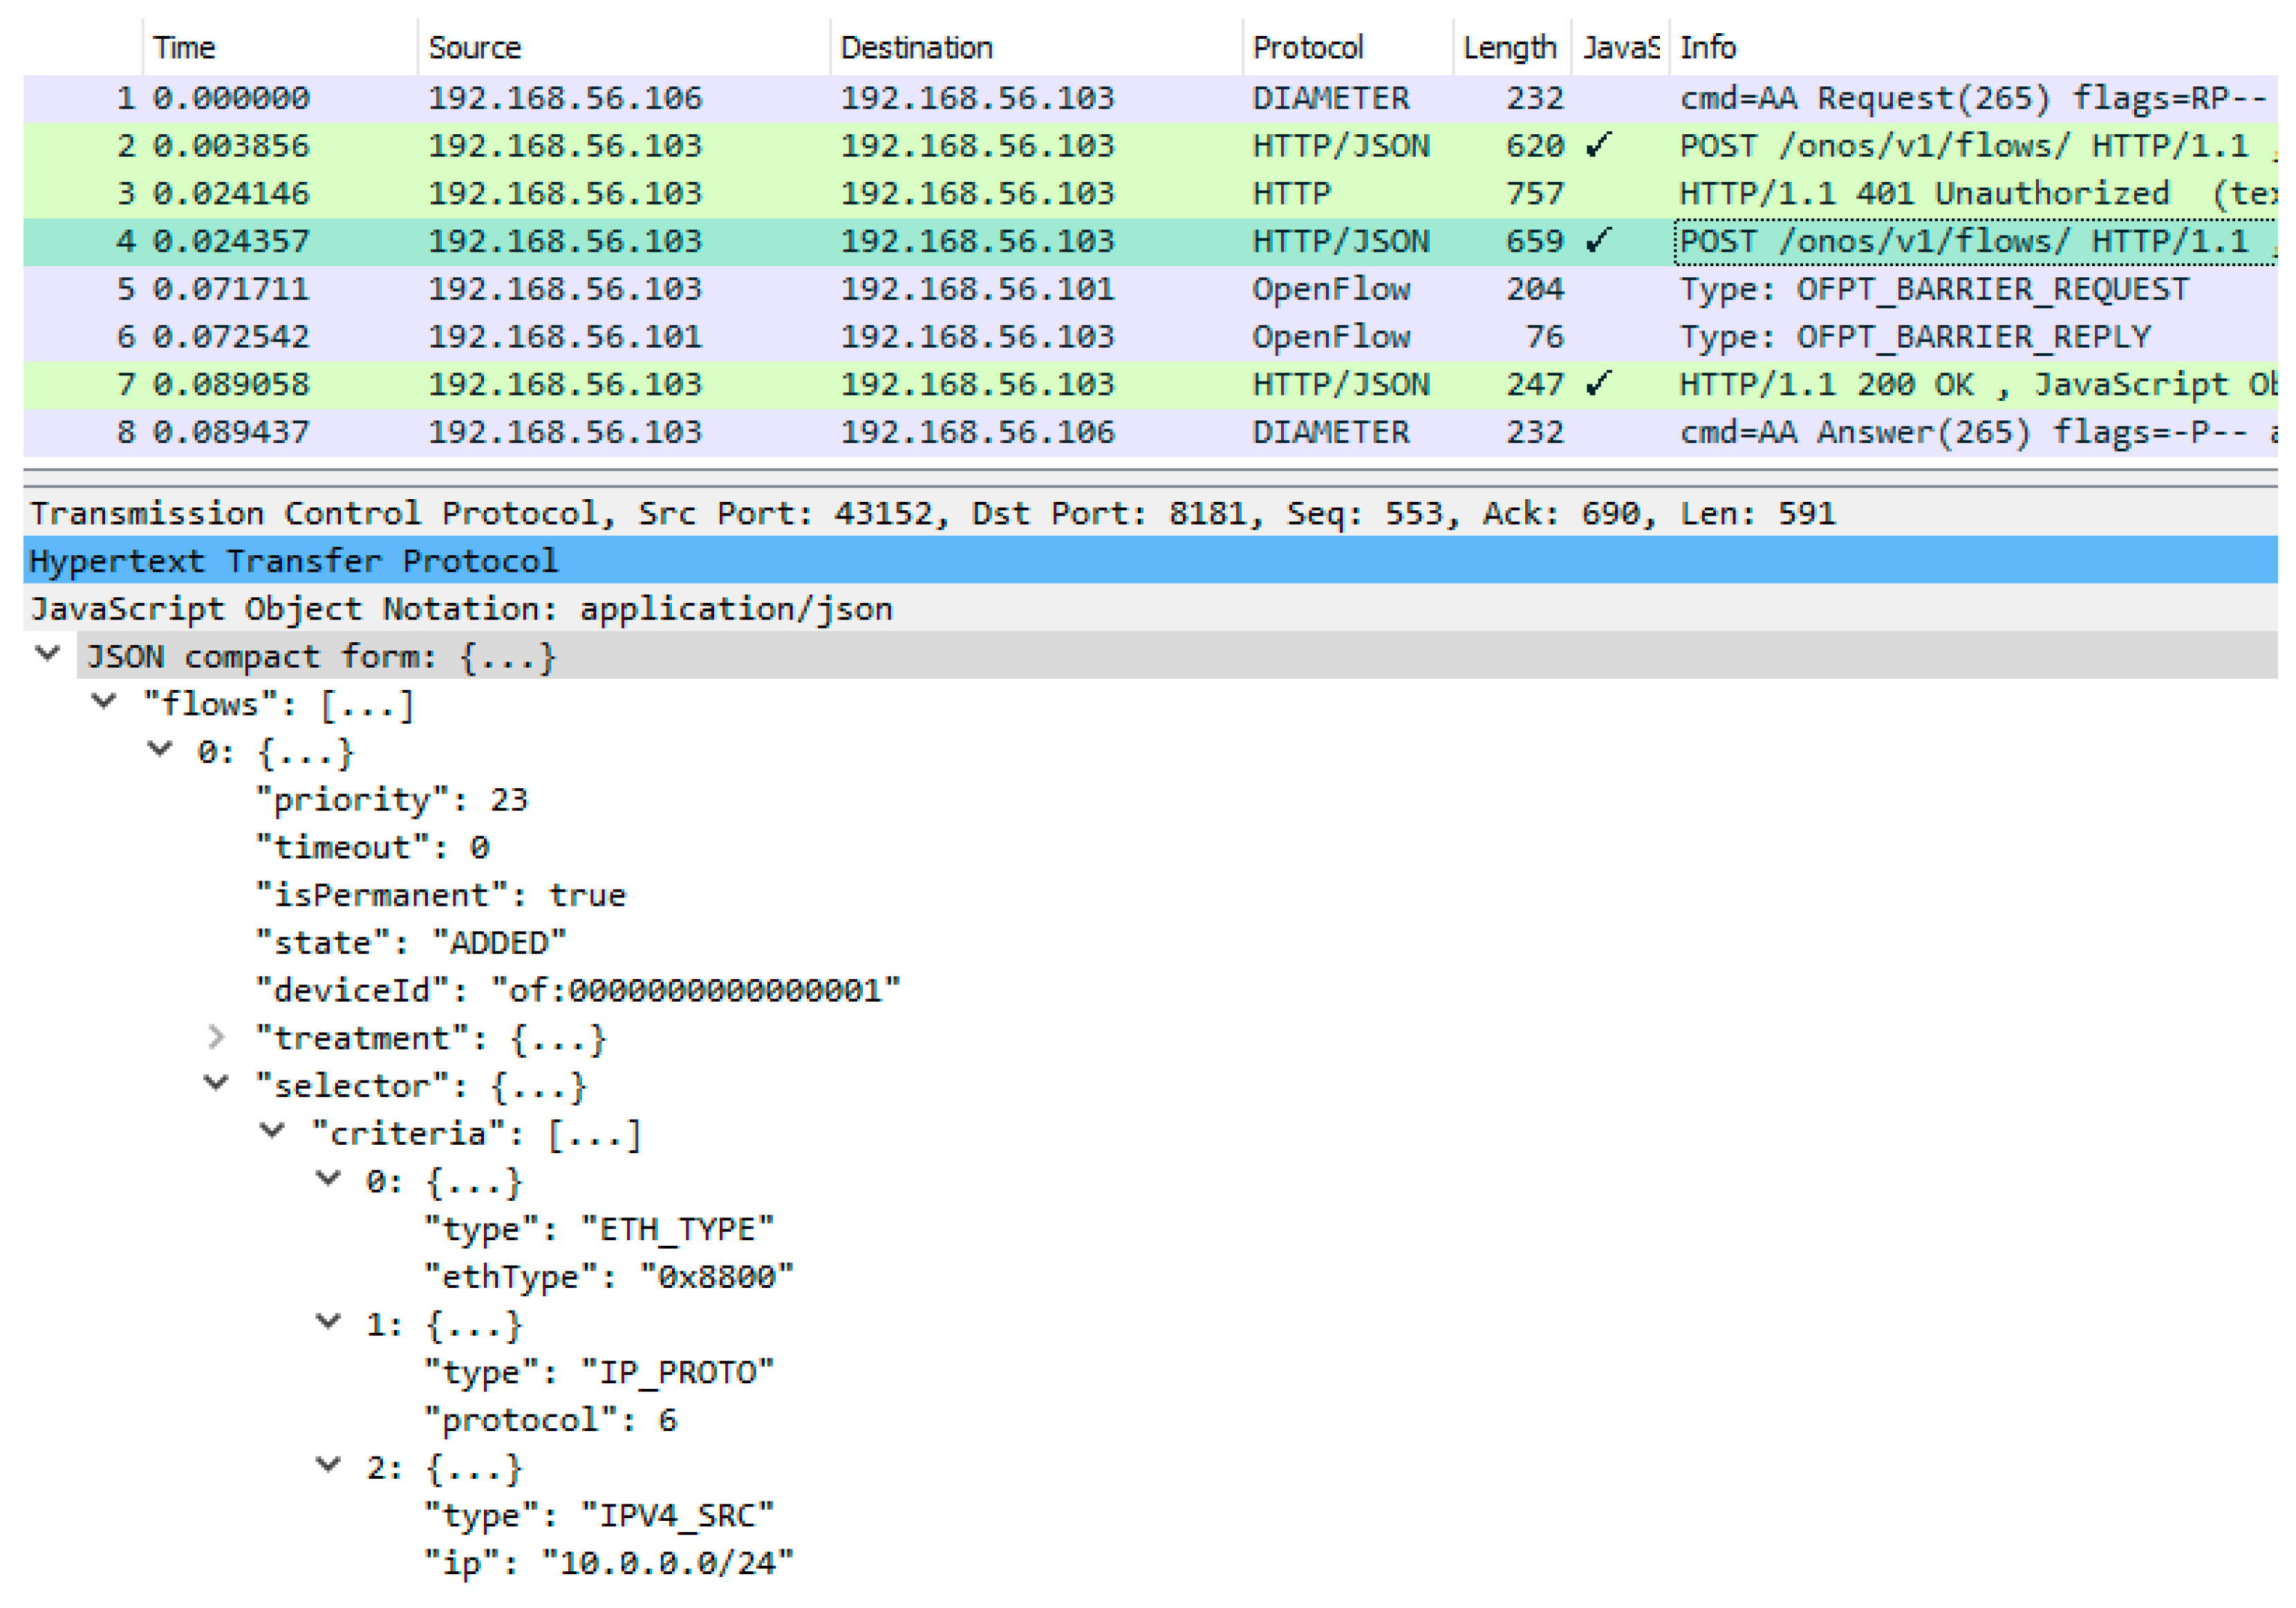This screenshot has width=2296, height=1608.
Task: Select the Hypertext Transfer Protocol line
Action: (293, 561)
